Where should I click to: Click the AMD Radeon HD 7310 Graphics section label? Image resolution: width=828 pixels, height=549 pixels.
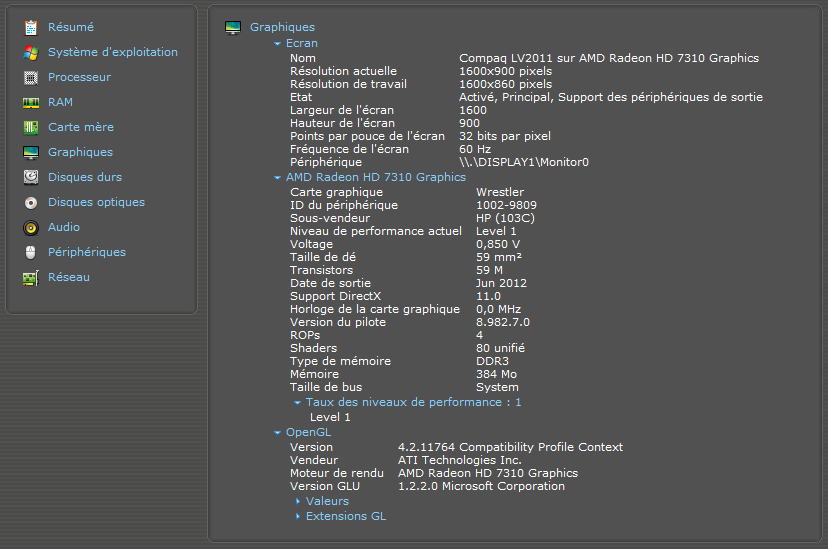click(x=375, y=177)
